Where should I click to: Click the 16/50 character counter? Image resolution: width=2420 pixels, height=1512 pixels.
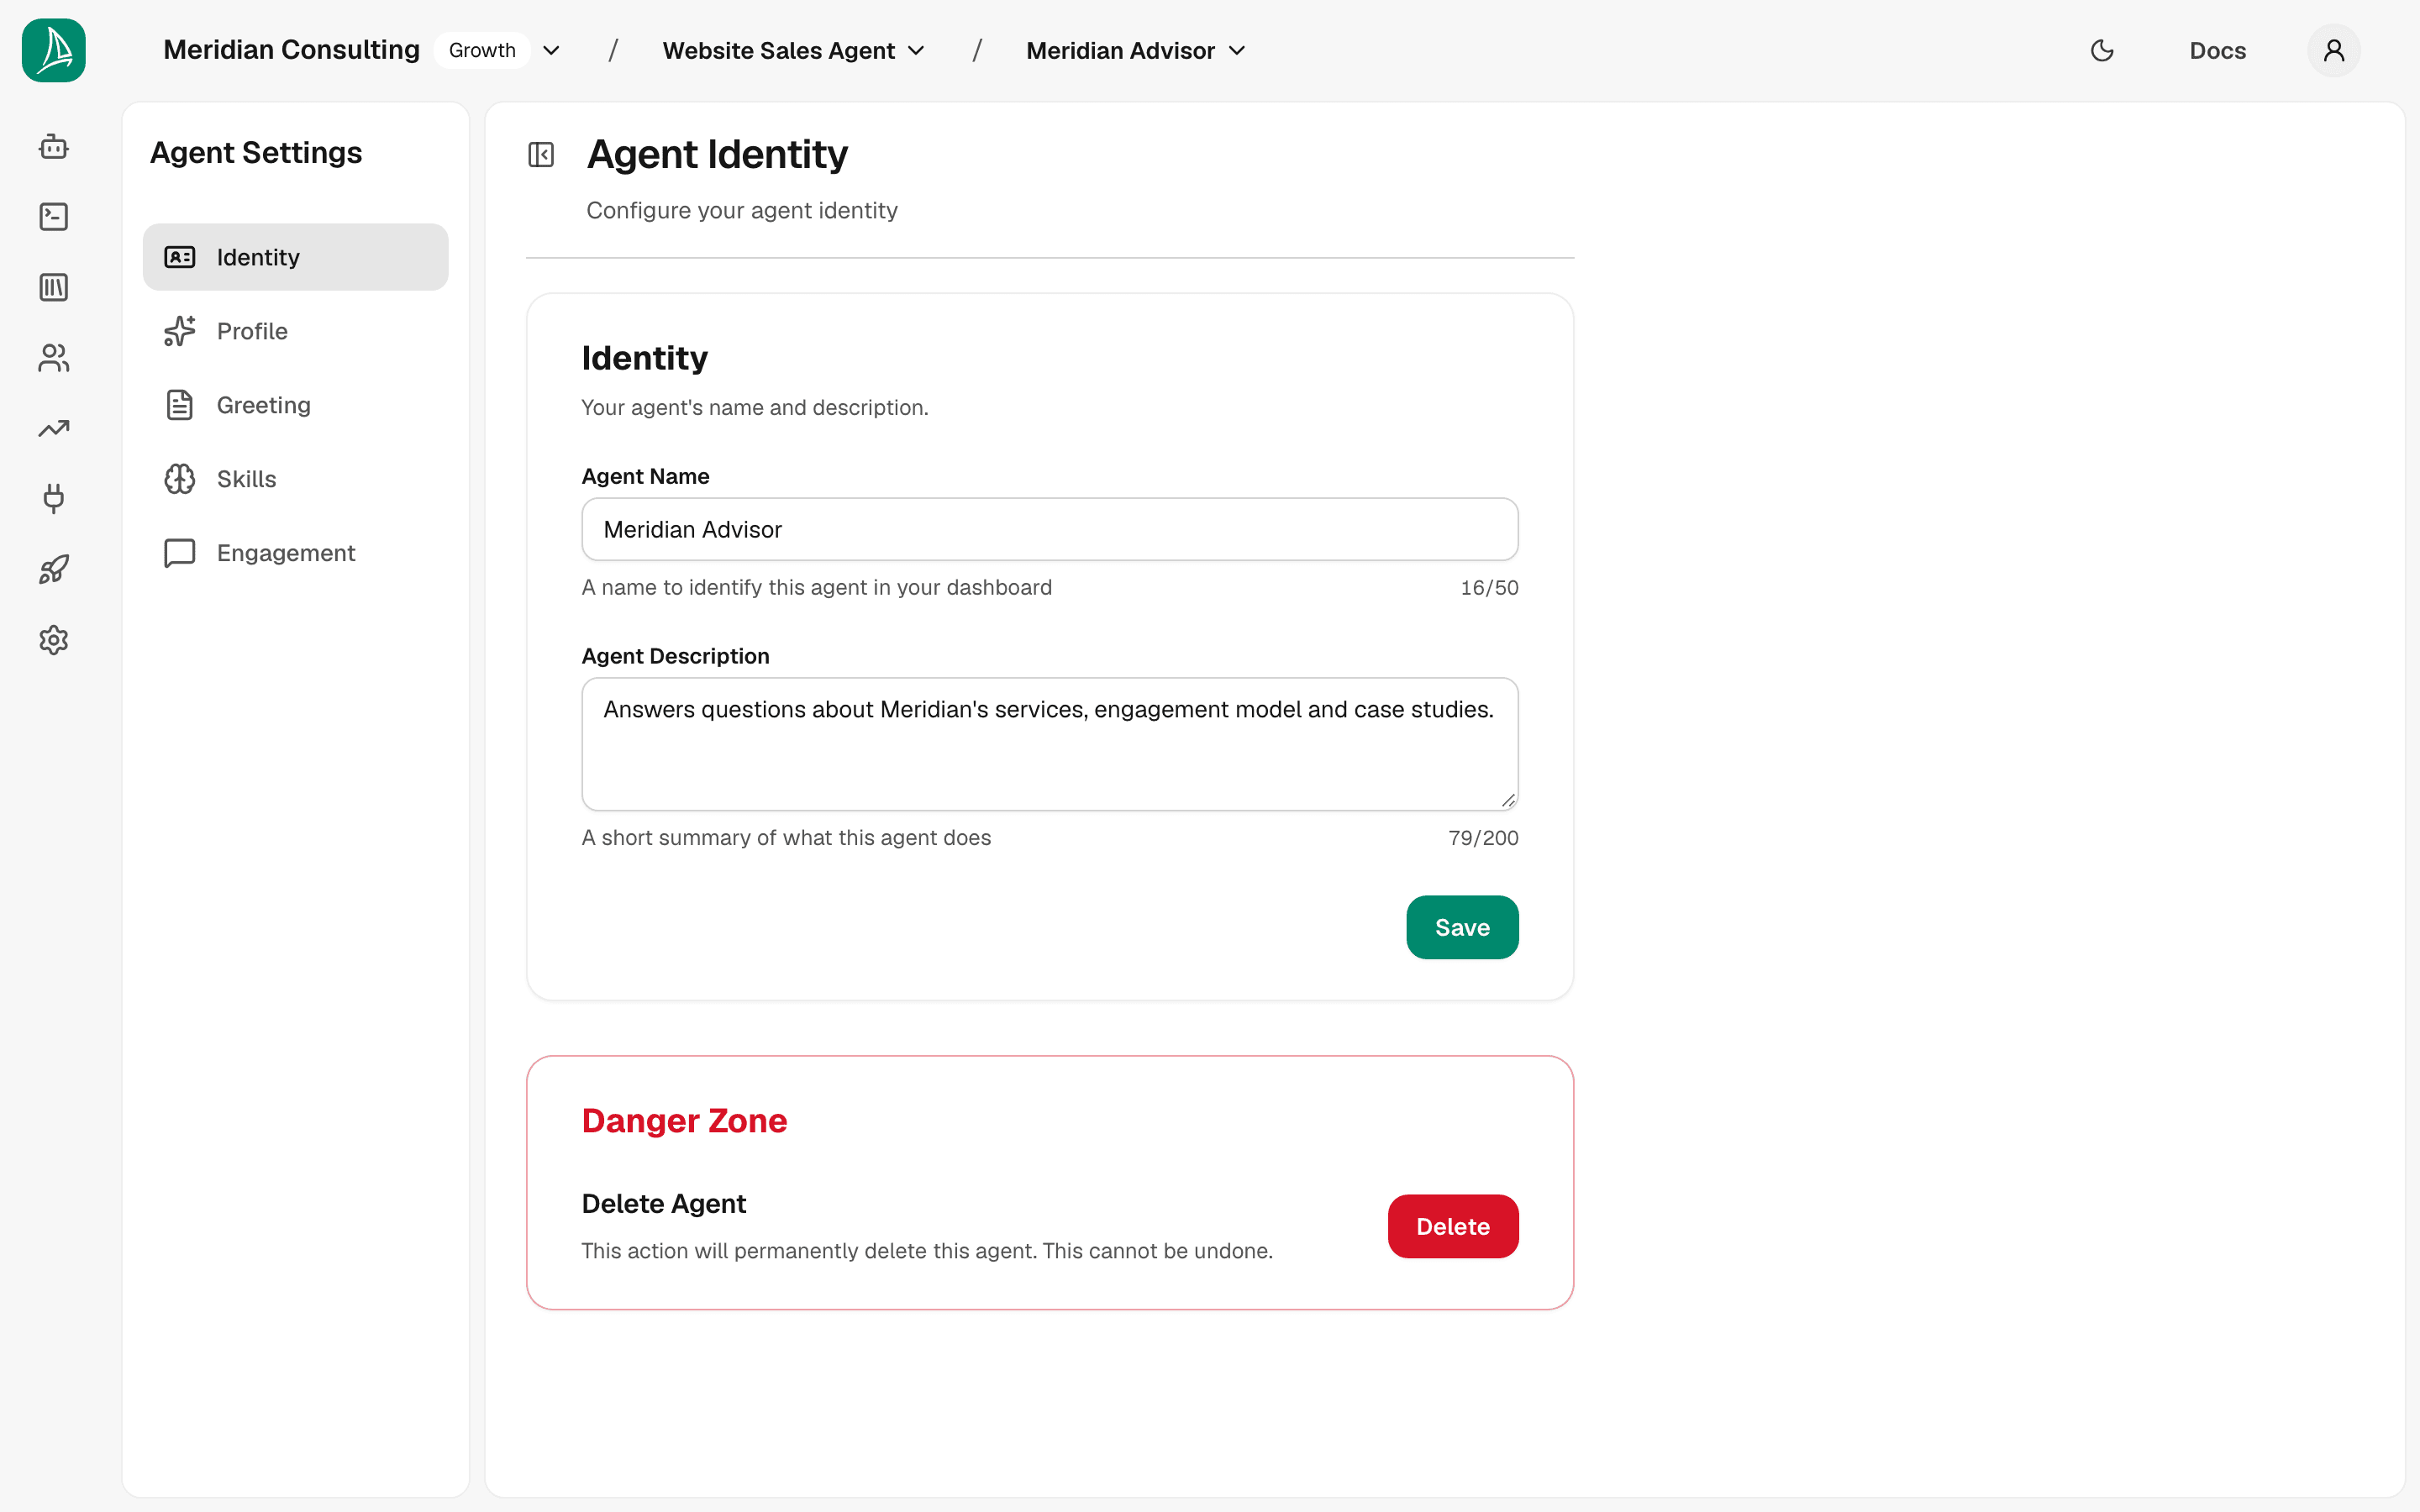[1489, 588]
